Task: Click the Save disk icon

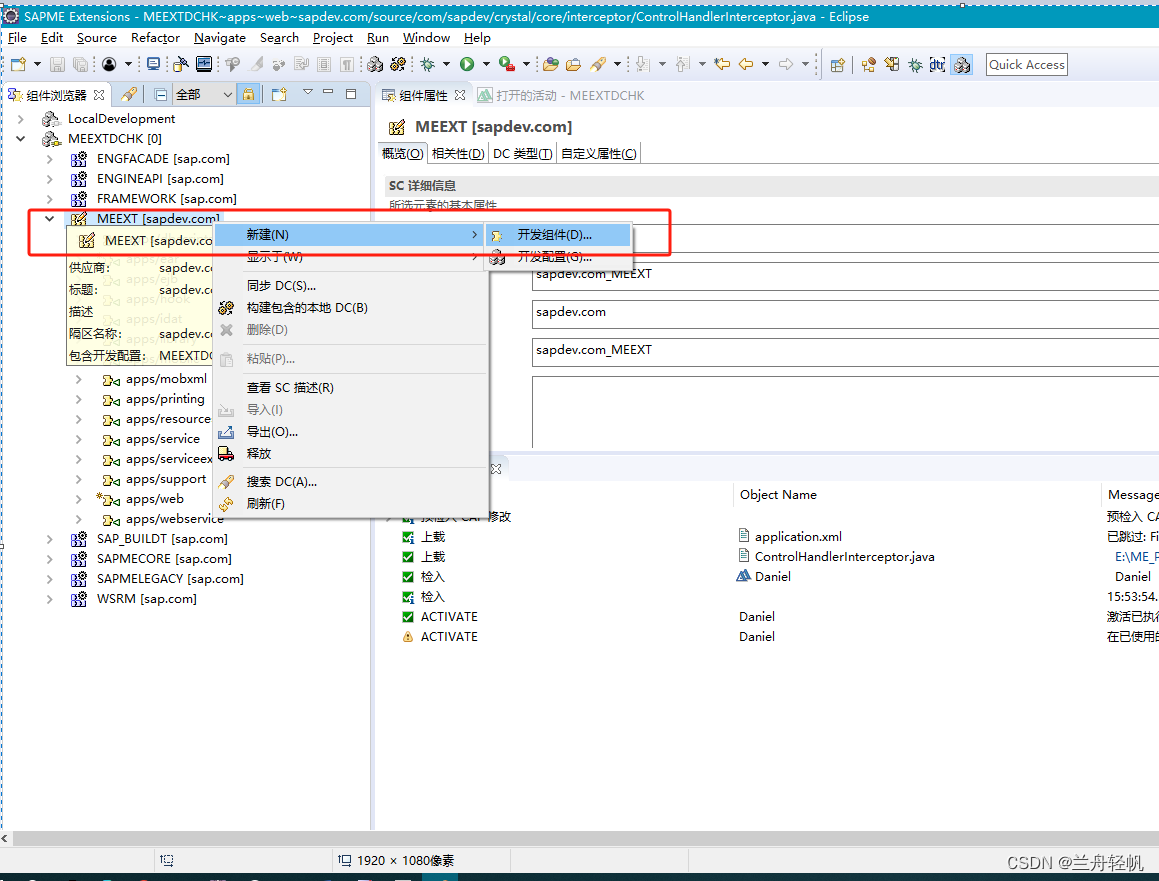Action: pos(58,64)
